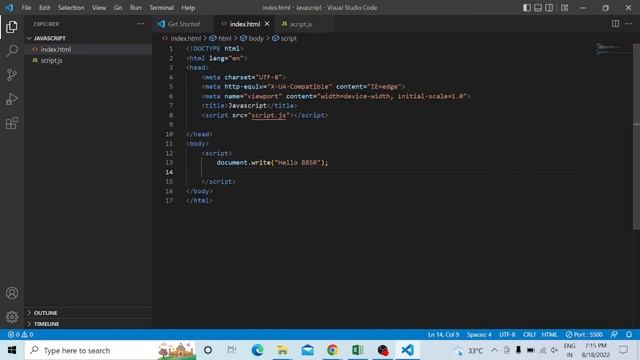
Task: Open the customize layout icon
Action: (564, 8)
